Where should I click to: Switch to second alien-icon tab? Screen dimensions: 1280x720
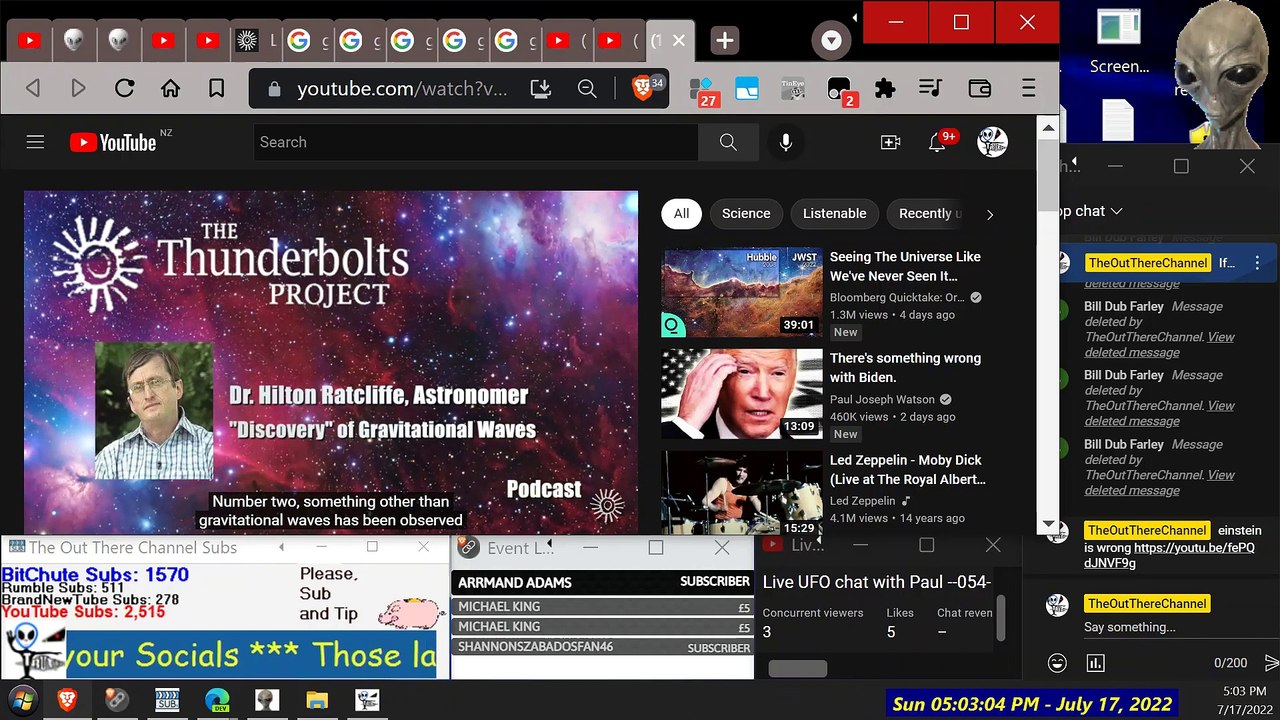119,41
